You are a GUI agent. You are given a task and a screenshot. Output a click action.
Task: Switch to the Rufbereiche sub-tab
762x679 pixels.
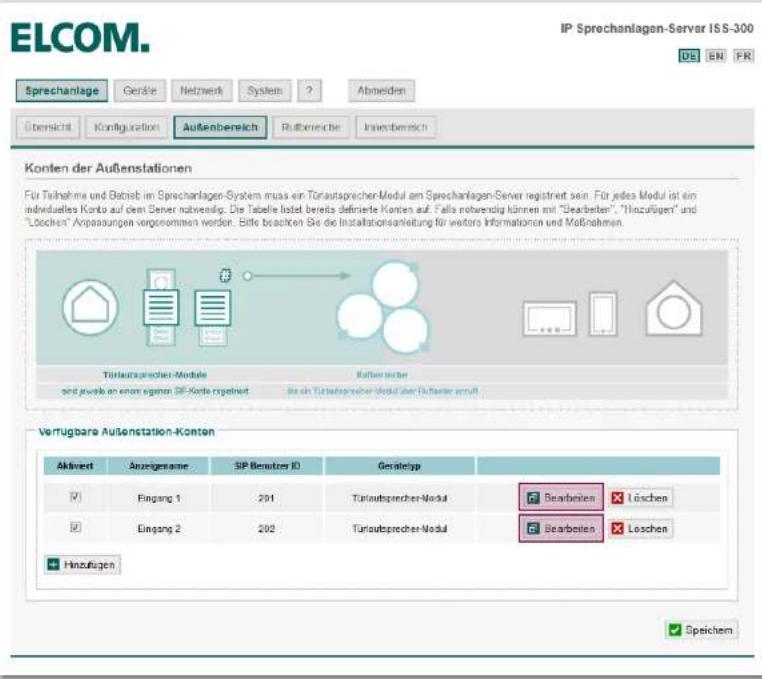pos(311,127)
